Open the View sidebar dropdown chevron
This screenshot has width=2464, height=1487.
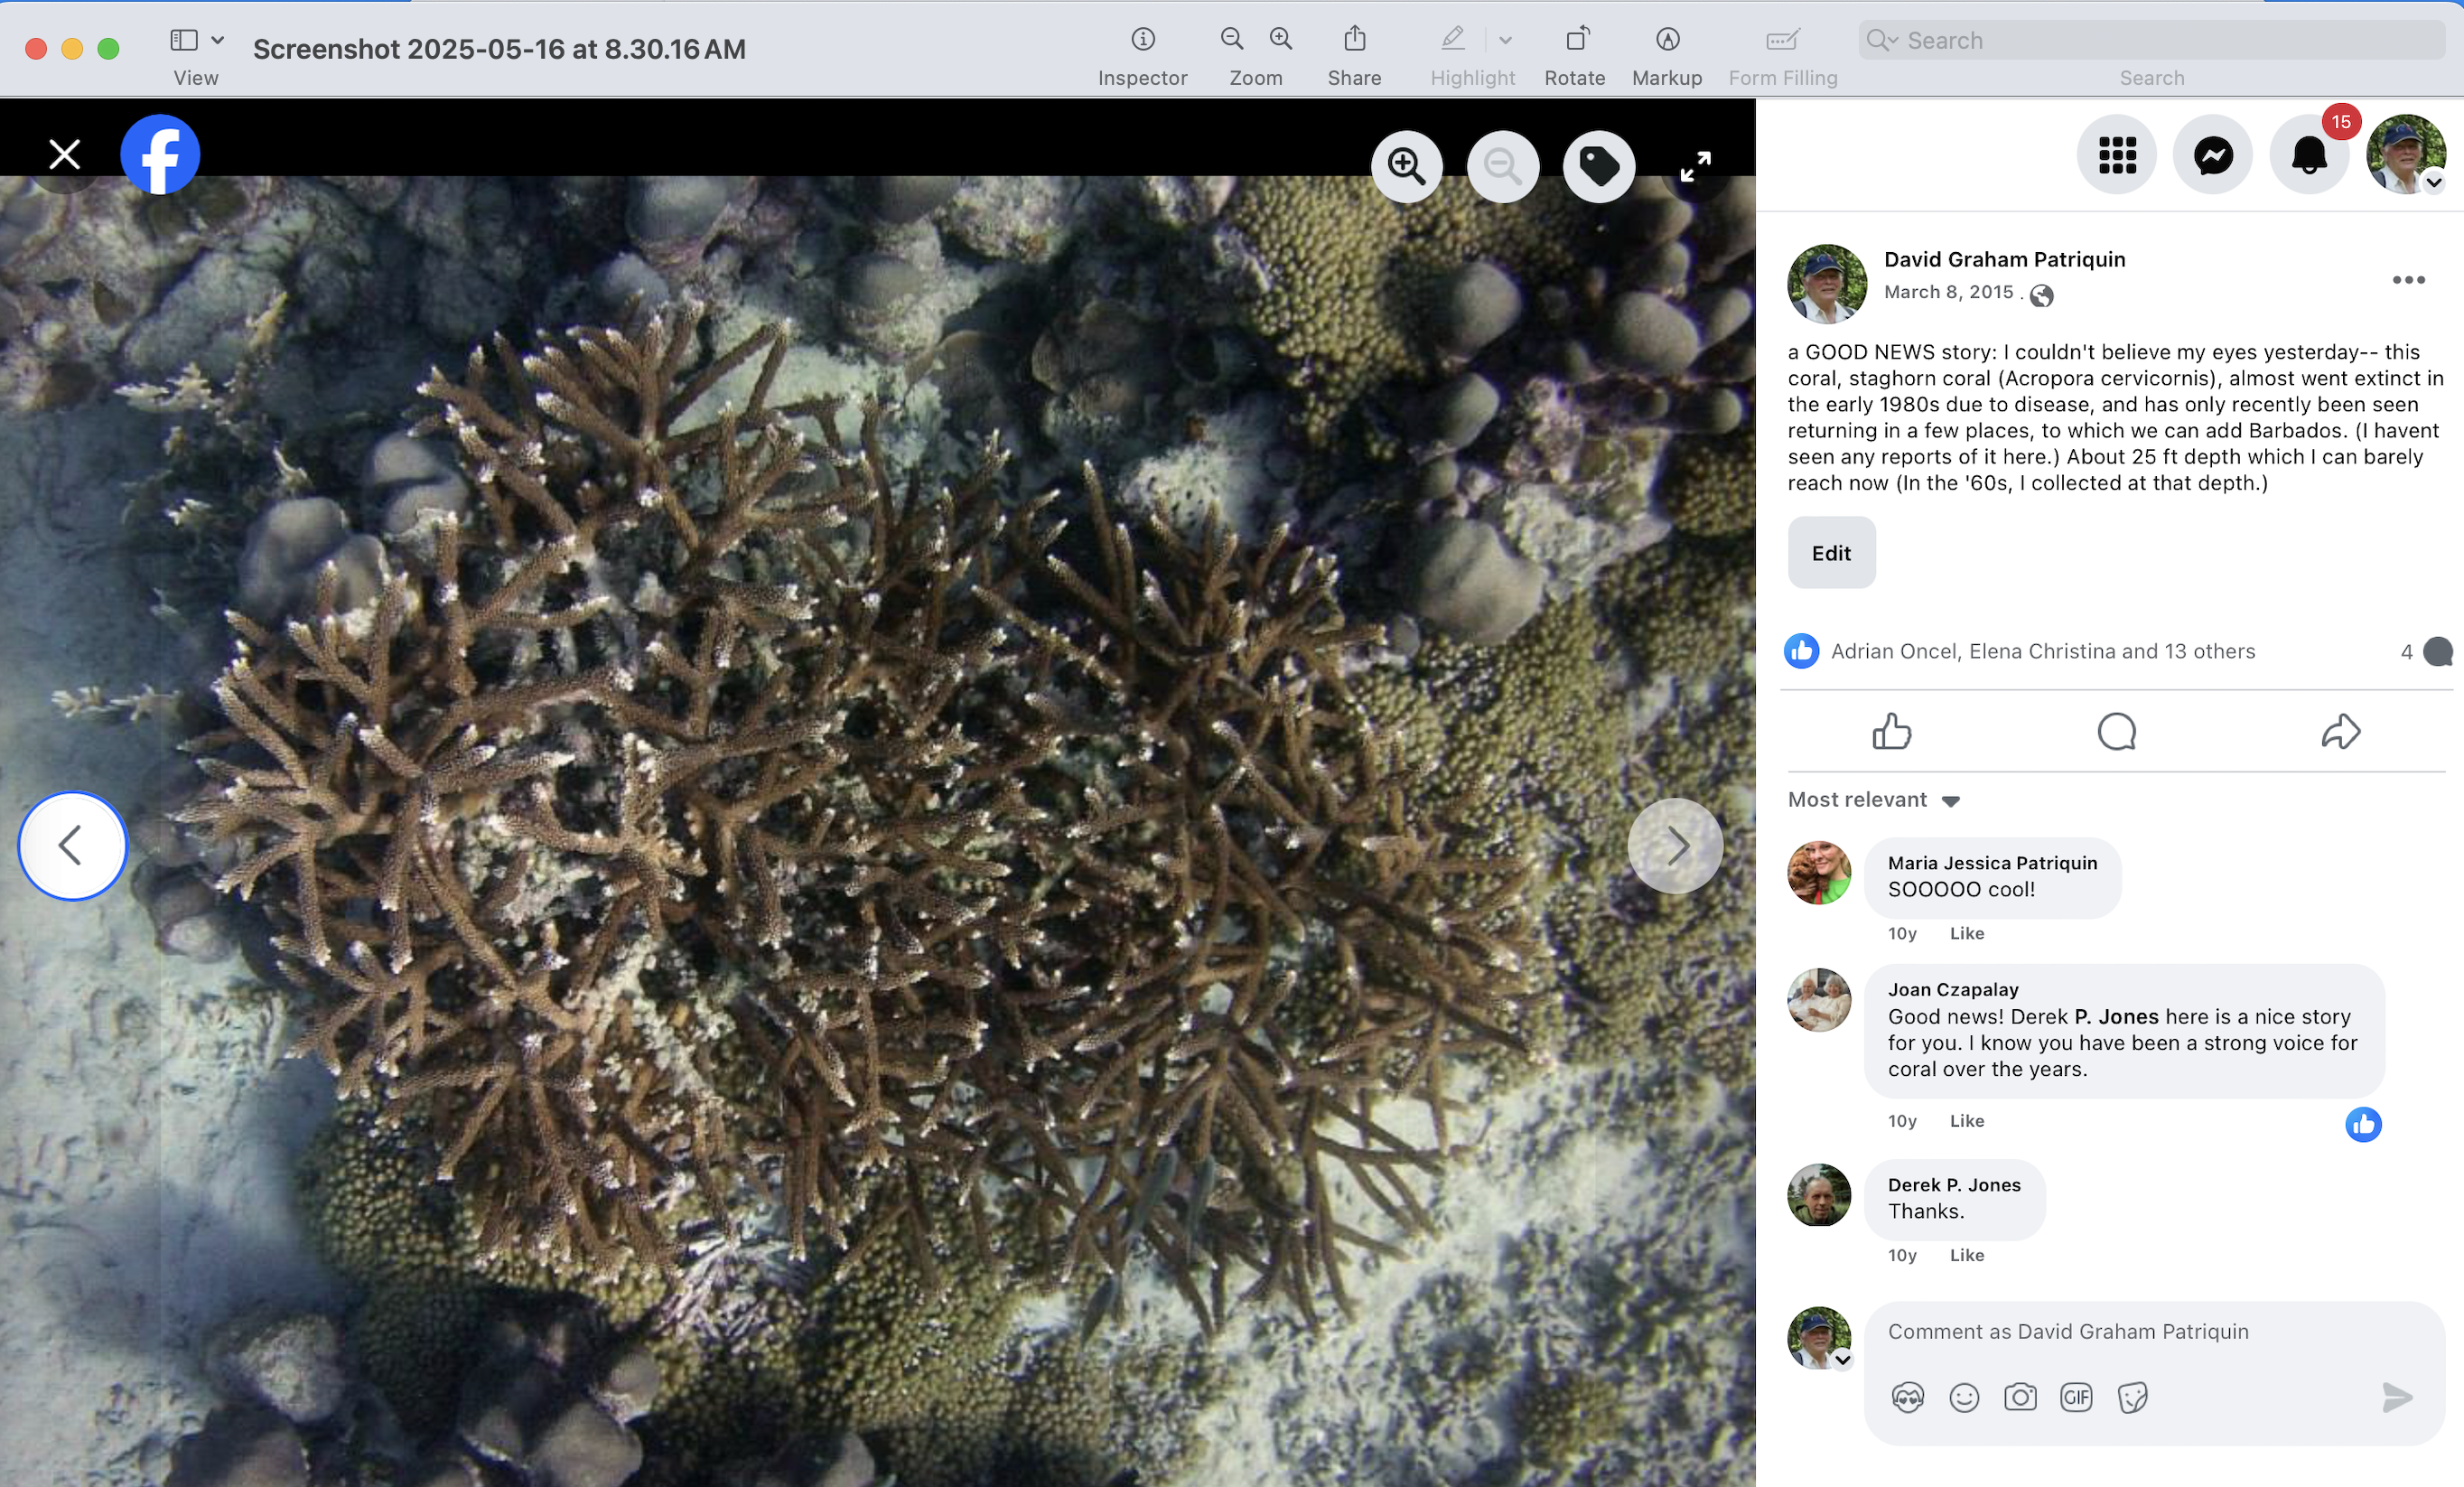pos(217,40)
